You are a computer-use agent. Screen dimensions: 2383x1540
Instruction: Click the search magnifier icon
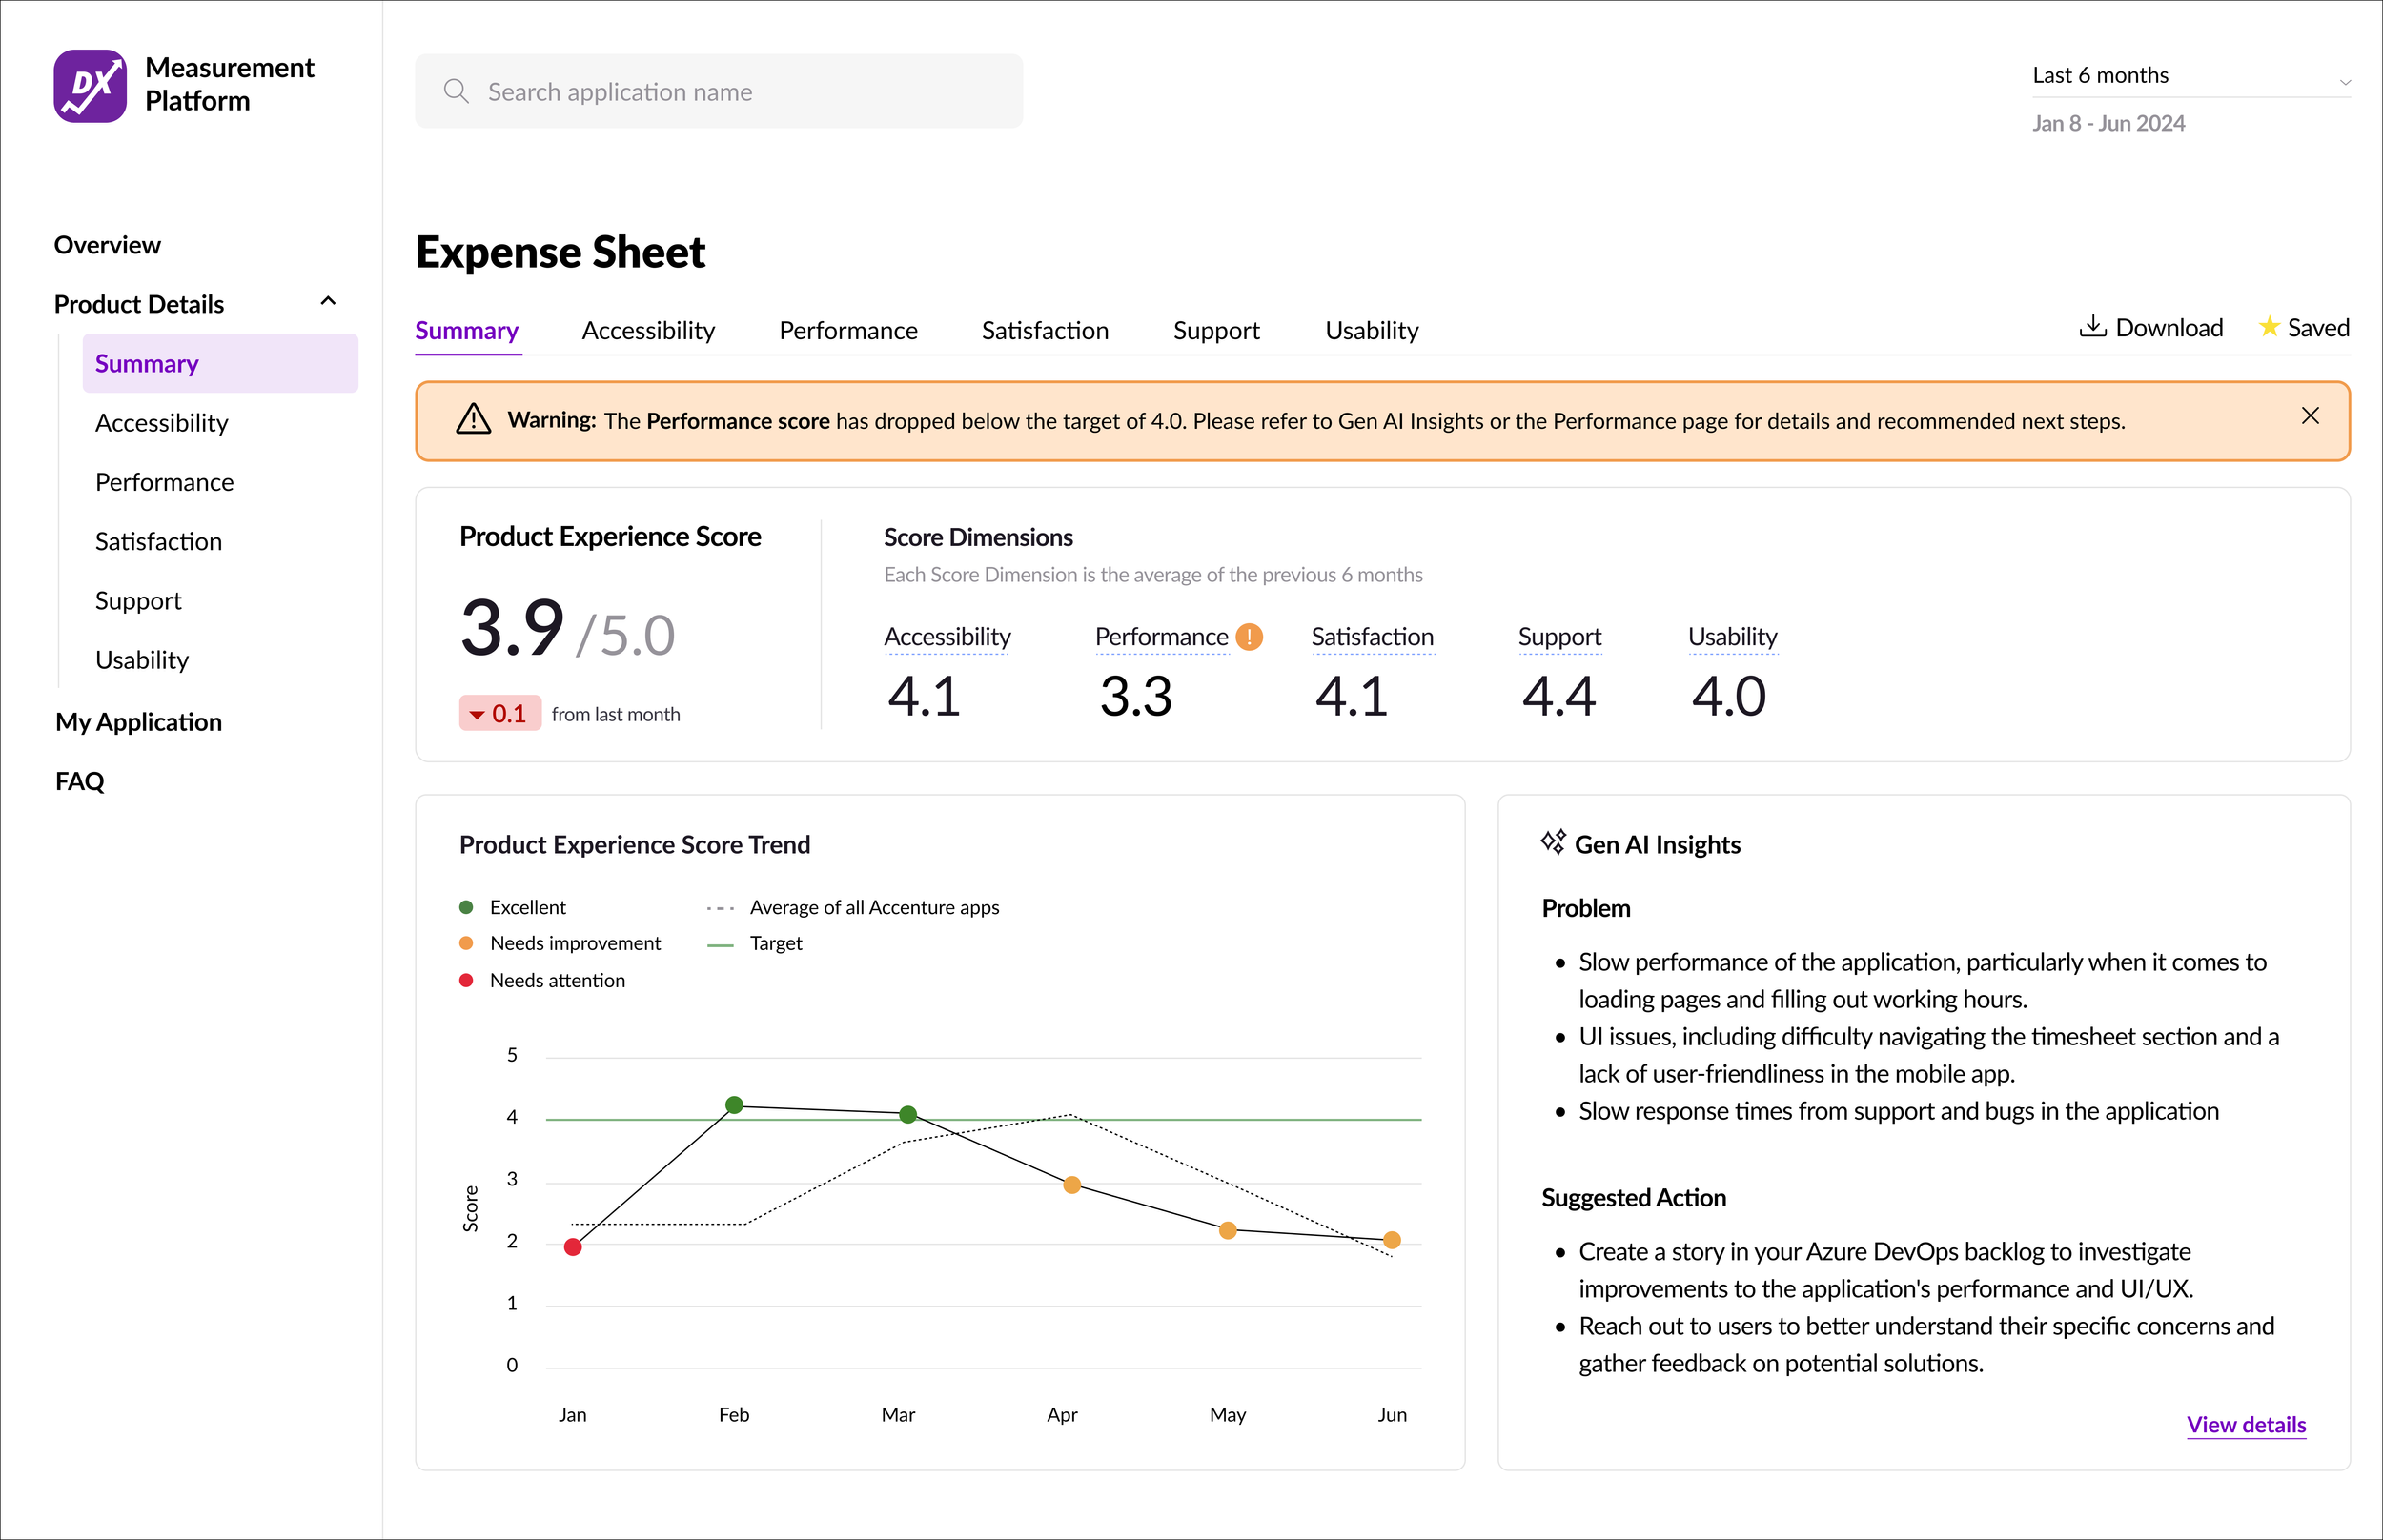[456, 91]
